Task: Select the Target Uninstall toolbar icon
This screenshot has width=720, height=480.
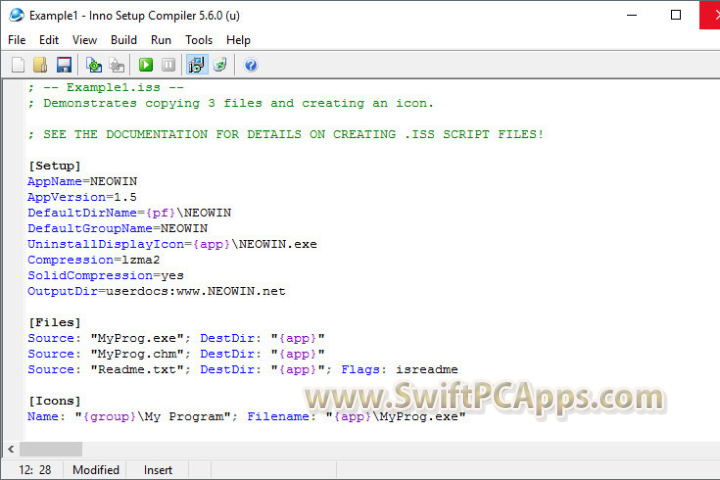Action: (x=220, y=65)
